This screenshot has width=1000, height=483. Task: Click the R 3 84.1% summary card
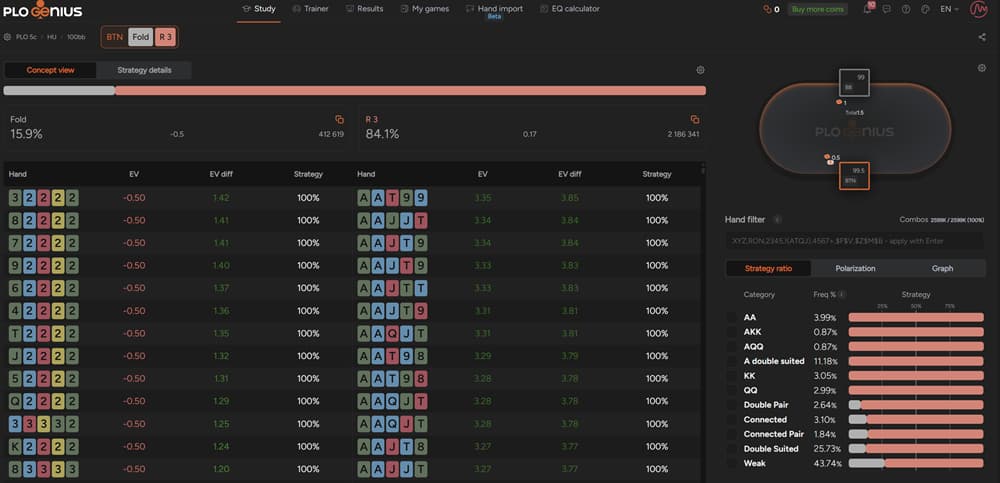pos(532,128)
